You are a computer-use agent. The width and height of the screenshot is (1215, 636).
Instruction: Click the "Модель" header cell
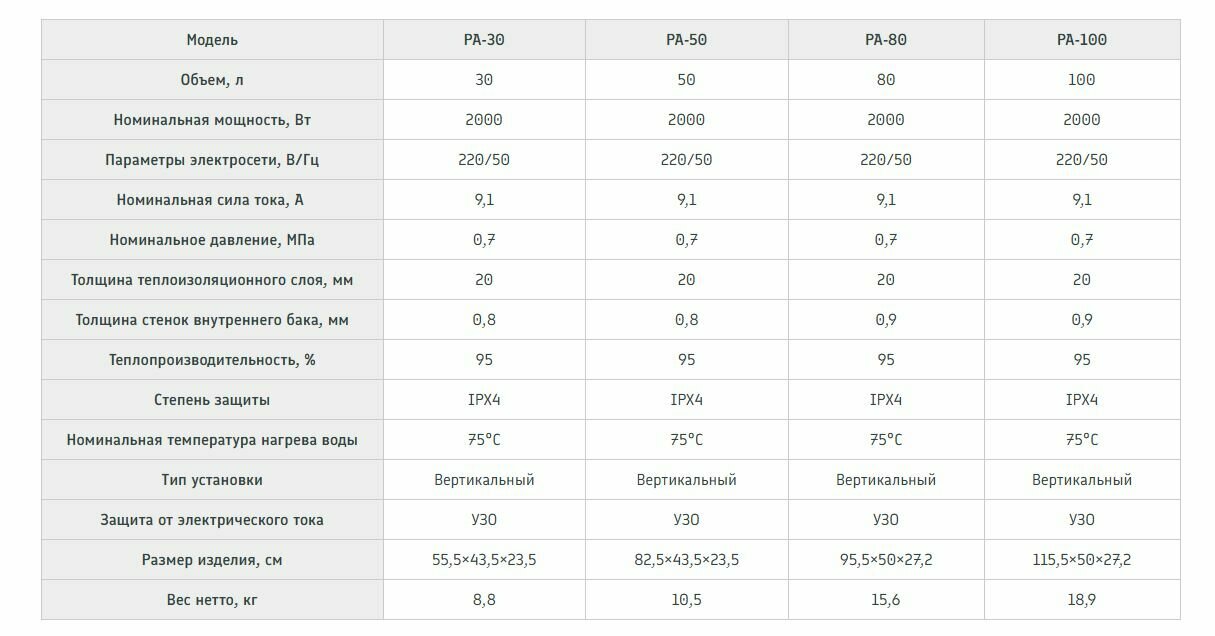pyautogui.click(x=212, y=40)
